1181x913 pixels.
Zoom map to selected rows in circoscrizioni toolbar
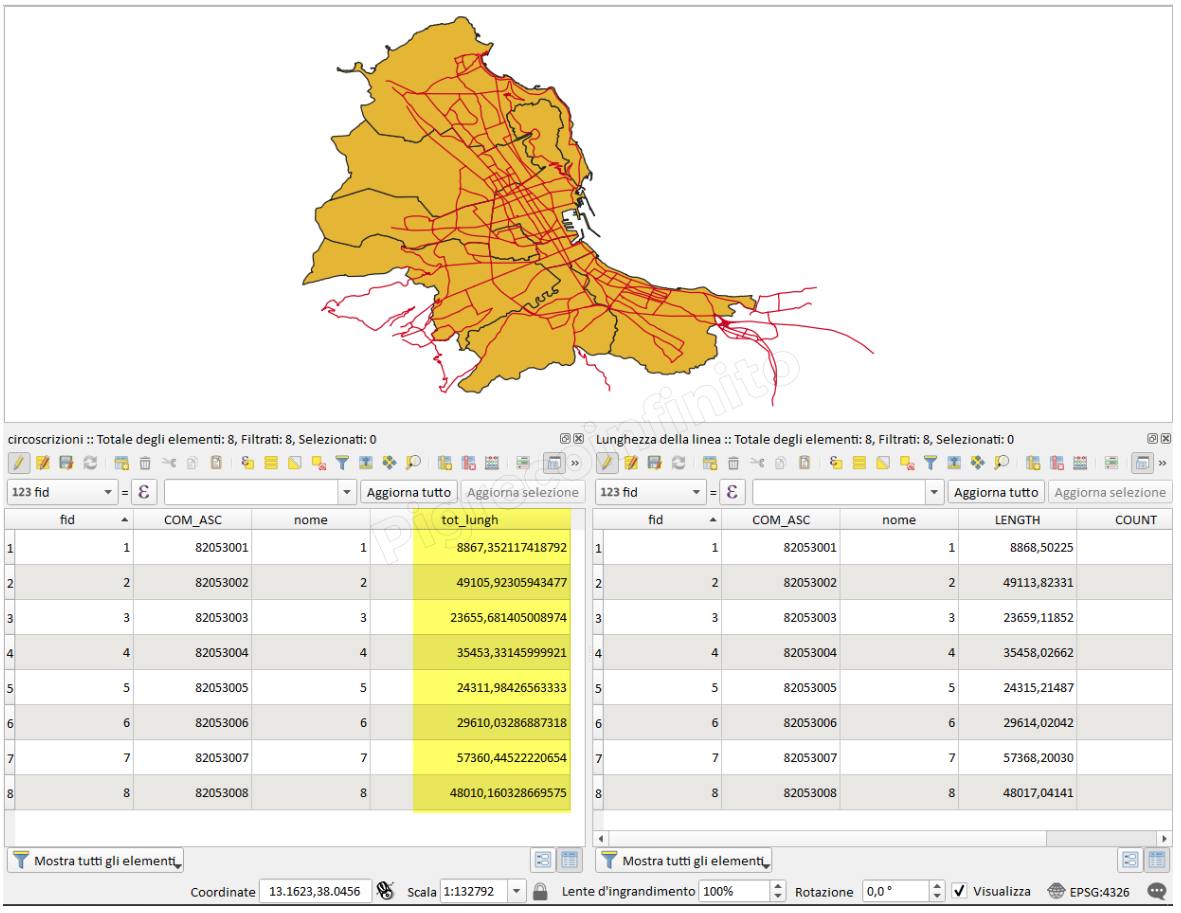pyautogui.click(x=413, y=463)
